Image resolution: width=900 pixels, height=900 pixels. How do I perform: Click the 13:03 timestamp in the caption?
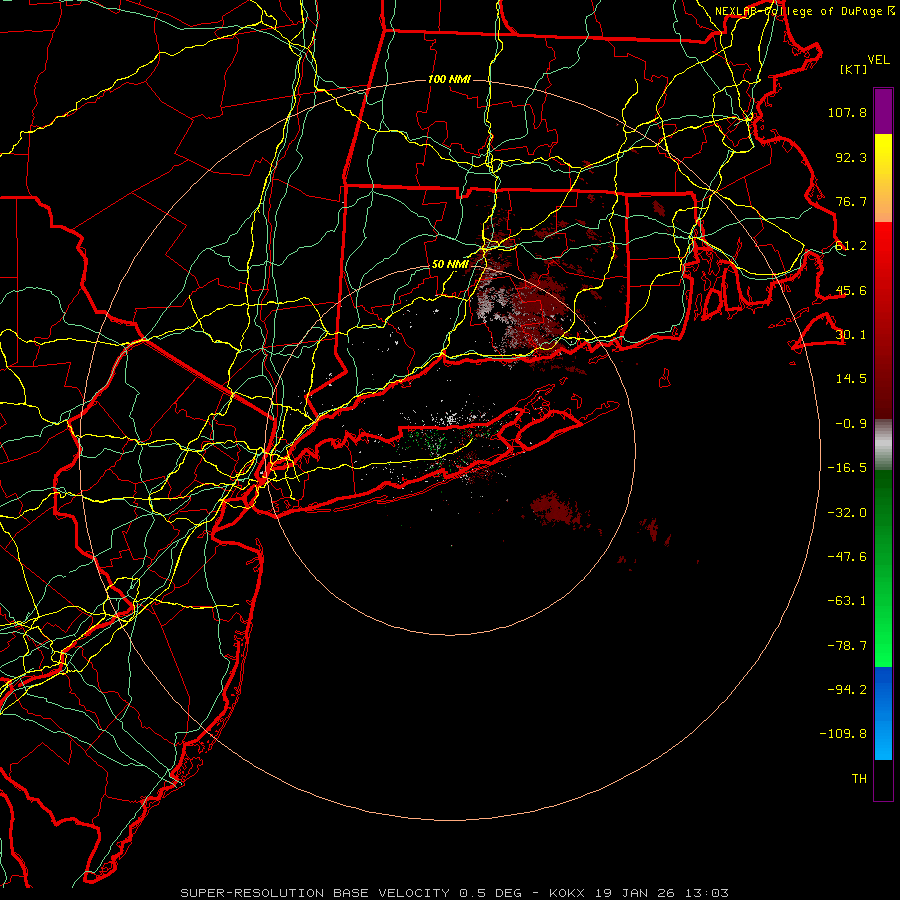click(707, 893)
